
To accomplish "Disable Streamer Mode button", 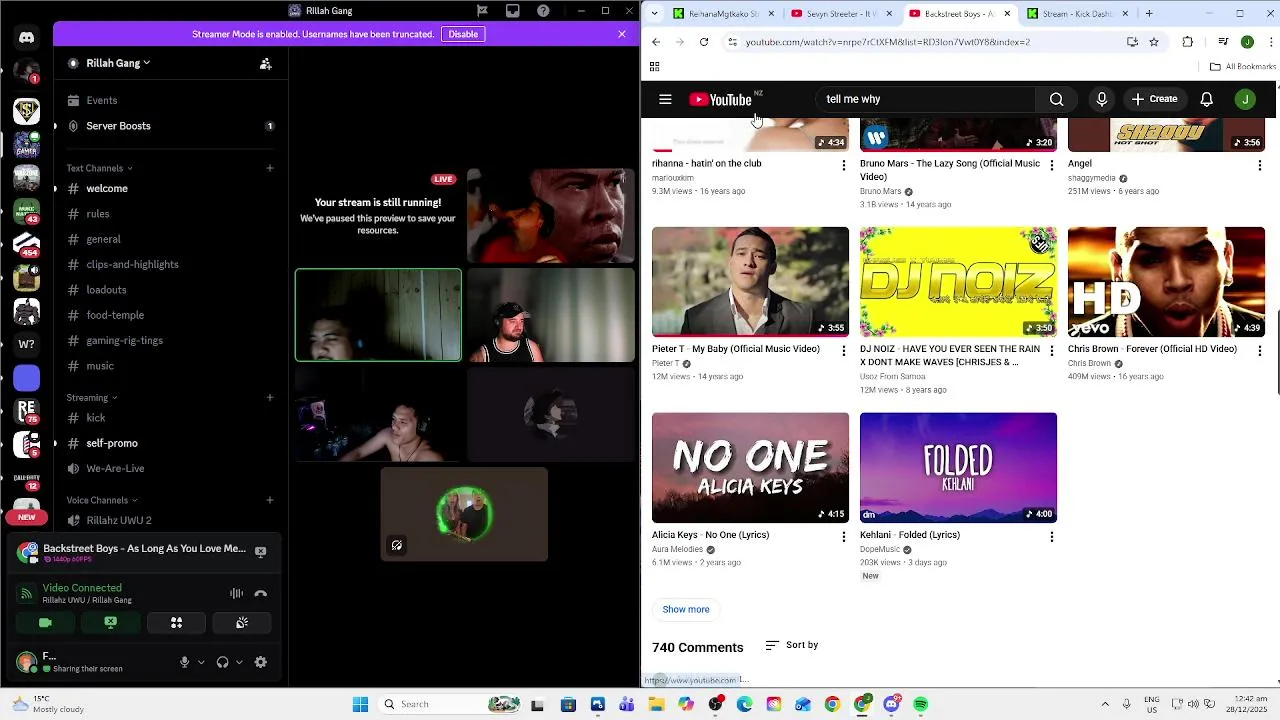I will point(463,34).
